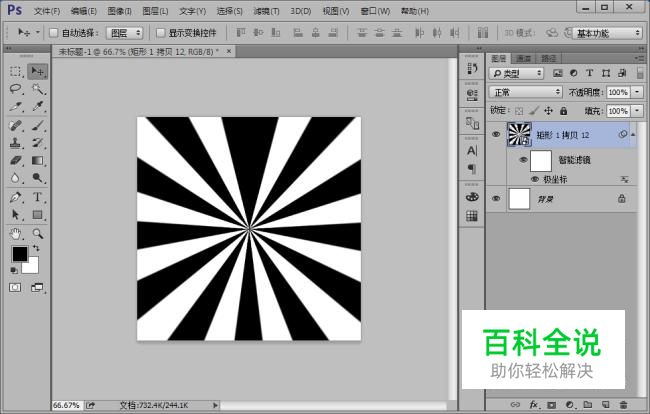Select the Path Selection tool
Viewport: 650px width, 414px height.
click(15, 214)
